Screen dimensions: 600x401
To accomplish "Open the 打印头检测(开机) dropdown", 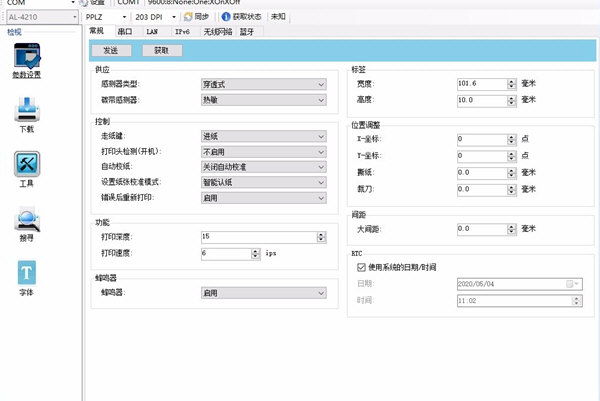I will click(264, 152).
